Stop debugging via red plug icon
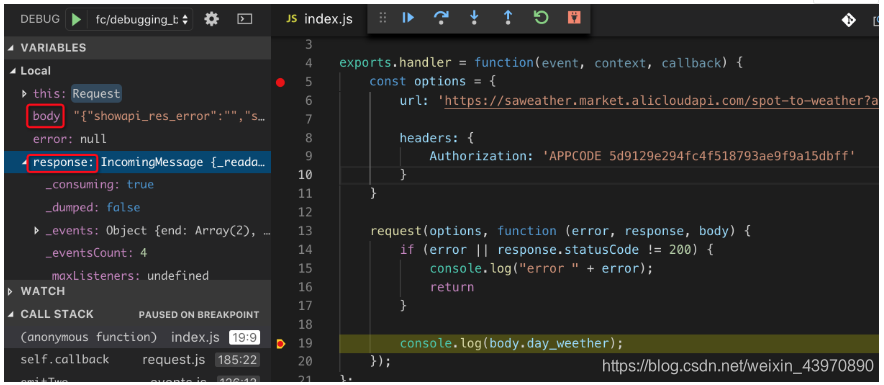The width and height of the screenshot is (884, 385). pyautogui.click(x=574, y=18)
